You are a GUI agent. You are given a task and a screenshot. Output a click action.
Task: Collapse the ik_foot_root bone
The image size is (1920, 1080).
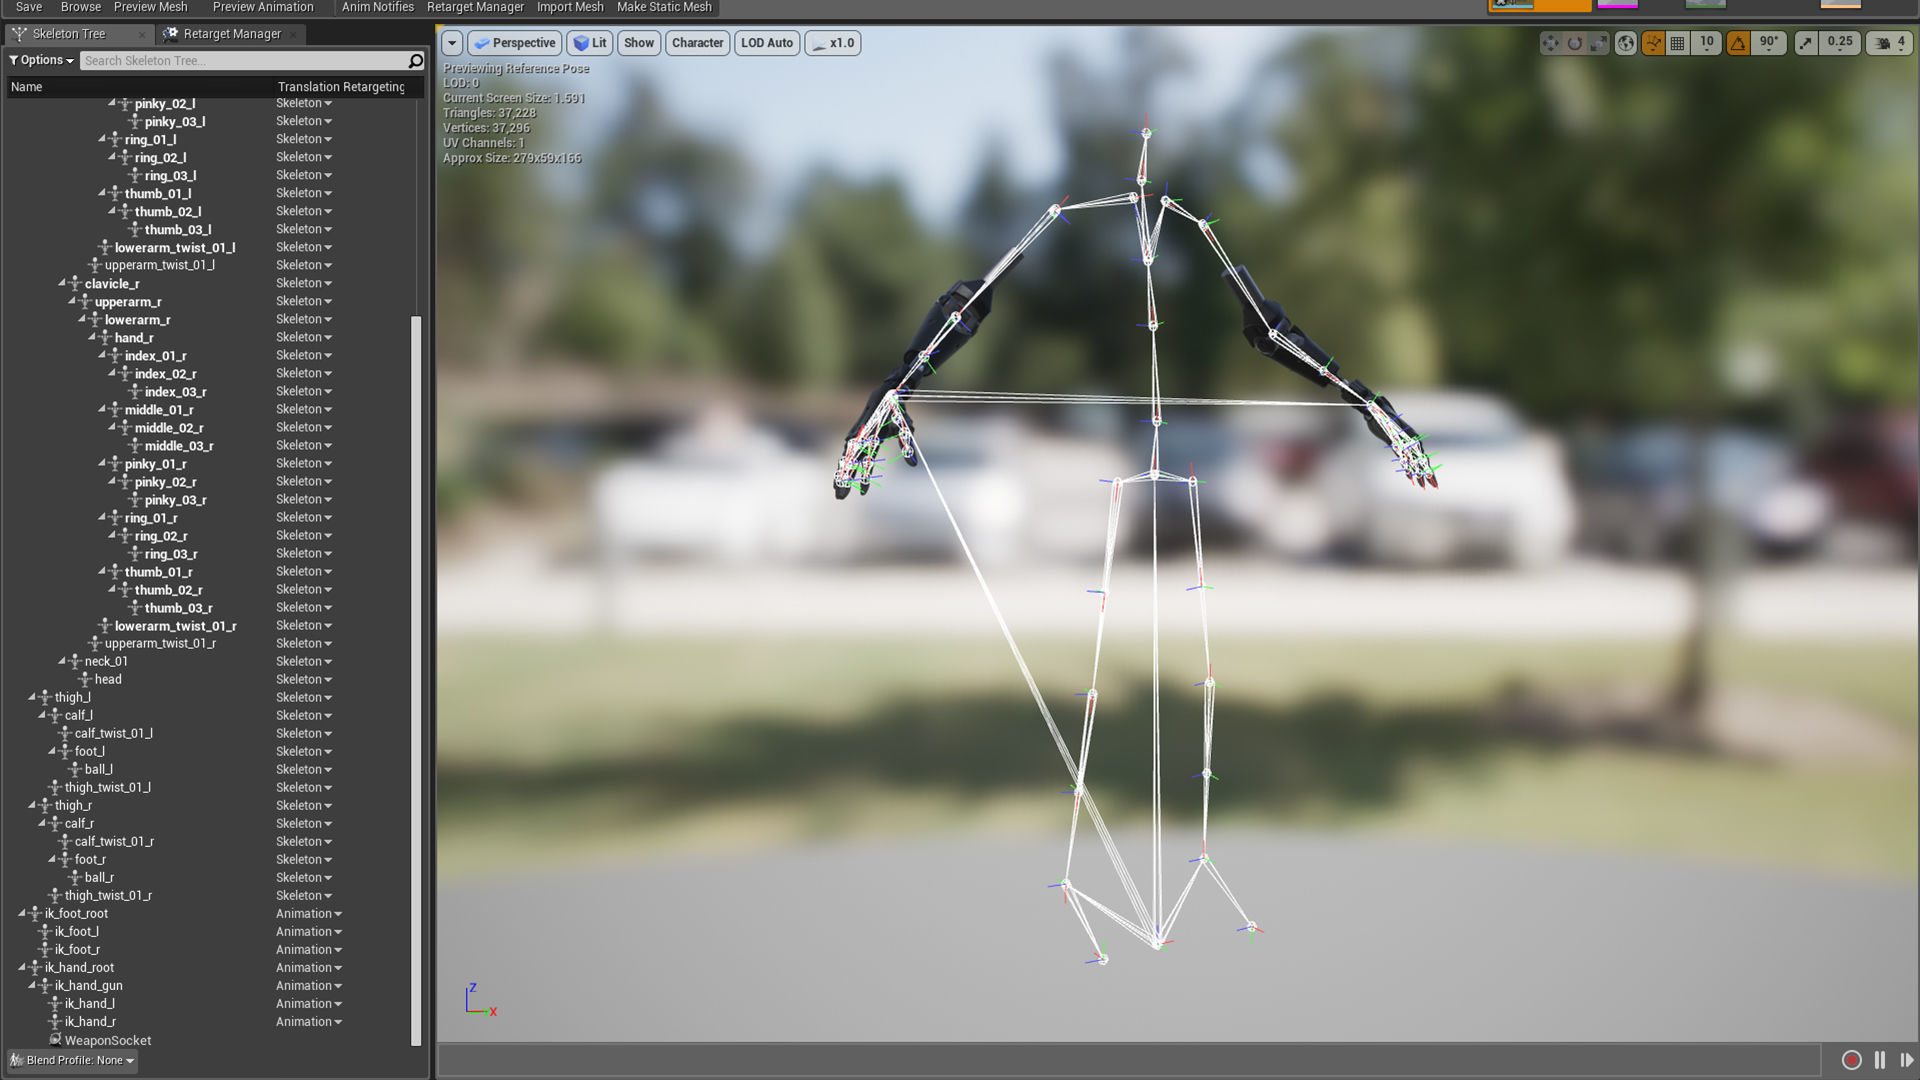(x=22, y=913)
